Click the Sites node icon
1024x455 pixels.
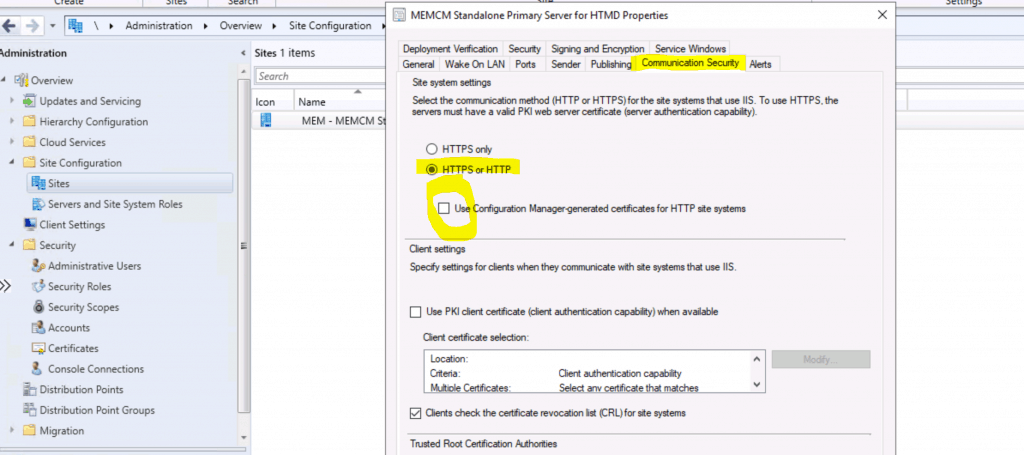pos(38,183)
